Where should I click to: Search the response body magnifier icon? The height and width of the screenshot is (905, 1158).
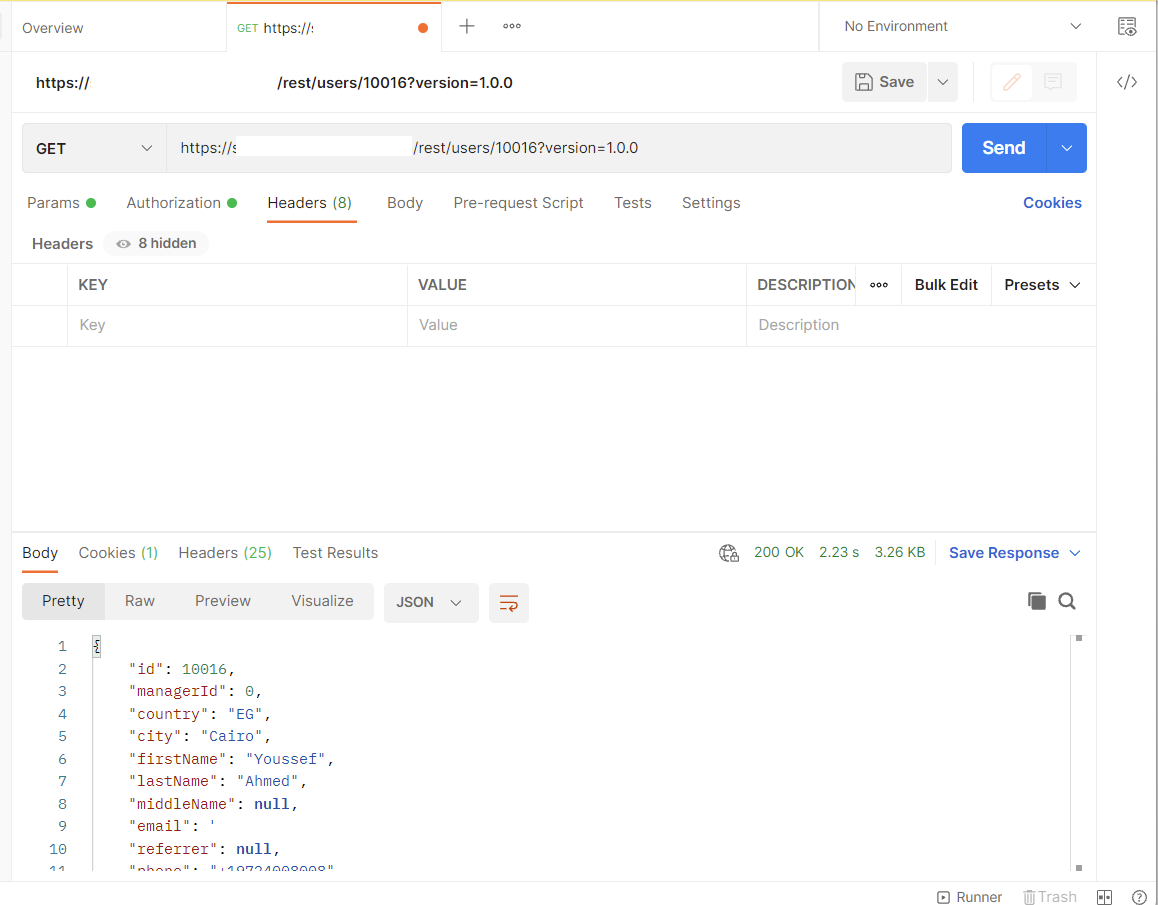tap(1067, 601)
